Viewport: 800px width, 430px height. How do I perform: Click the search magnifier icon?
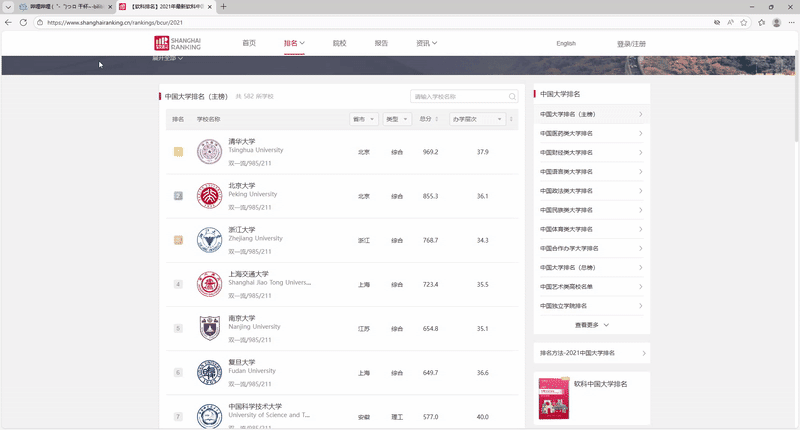[512, 96]
